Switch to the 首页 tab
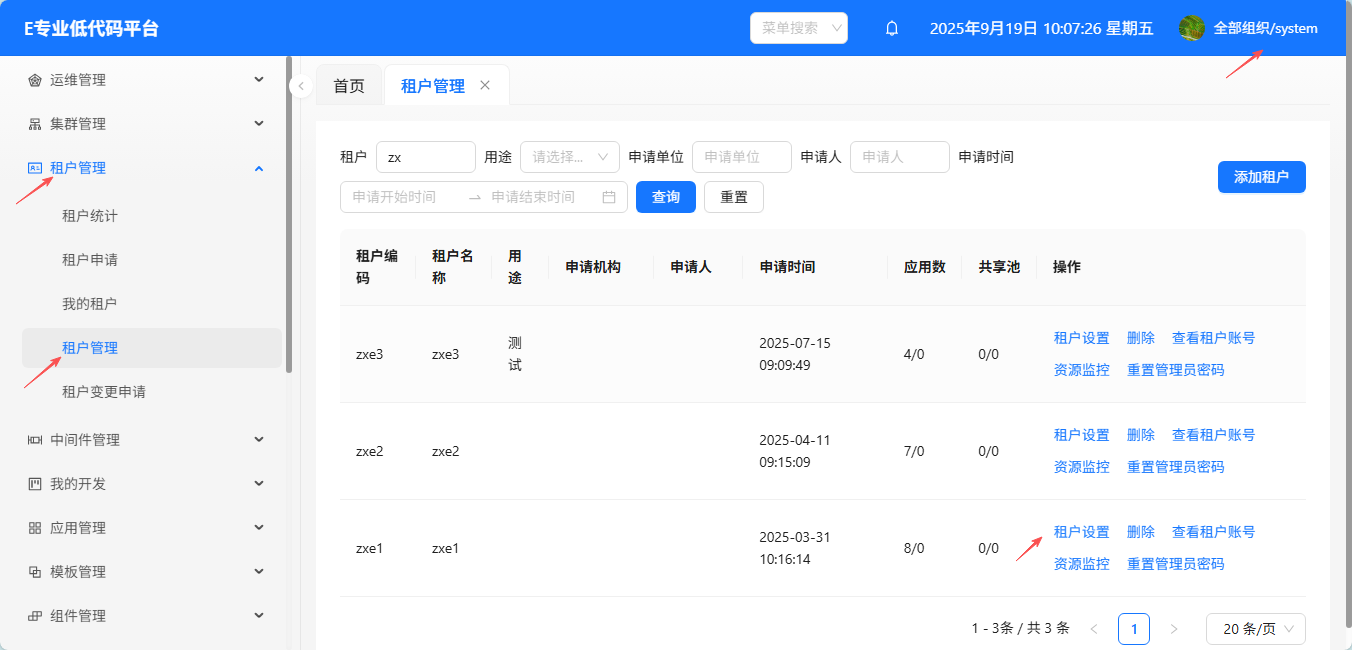 coord(349,86)
